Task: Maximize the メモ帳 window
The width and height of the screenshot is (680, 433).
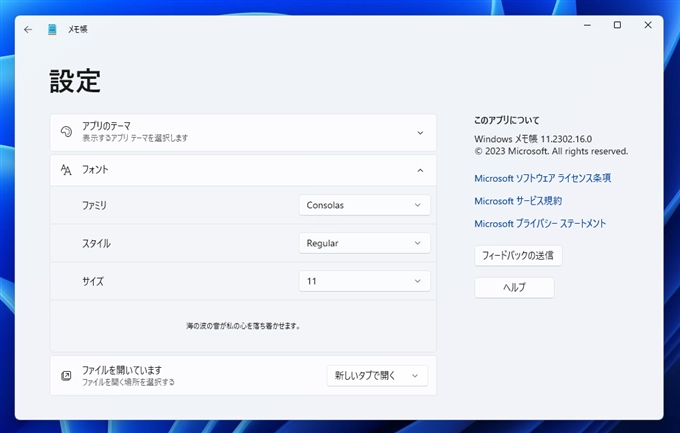Action: pyautogui.click(x=617, y=26)
